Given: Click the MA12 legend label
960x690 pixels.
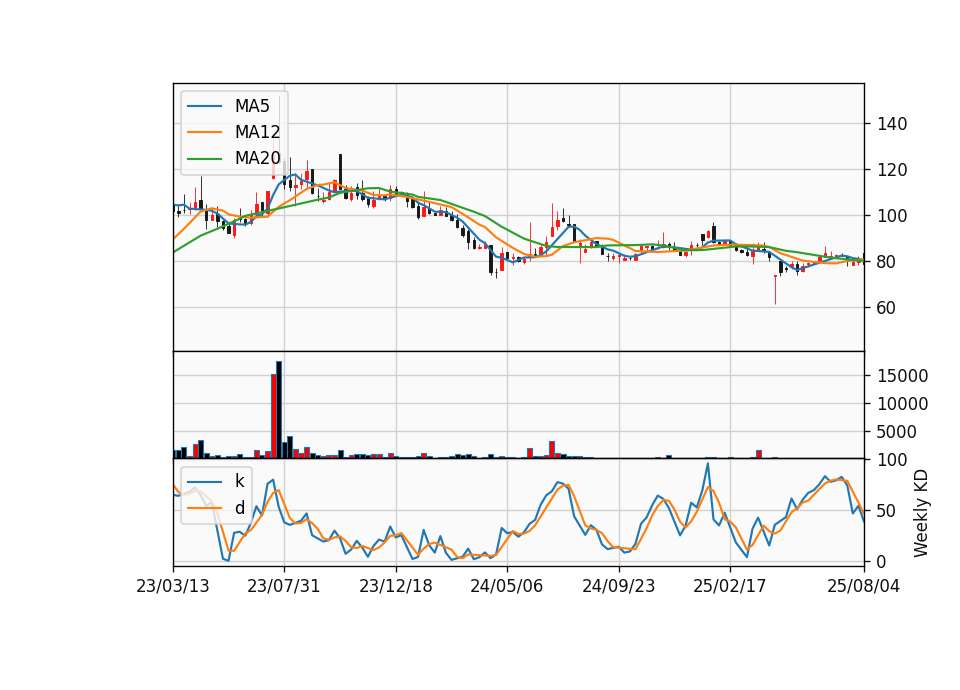Looking at the screenshot, I should point(257,132).
